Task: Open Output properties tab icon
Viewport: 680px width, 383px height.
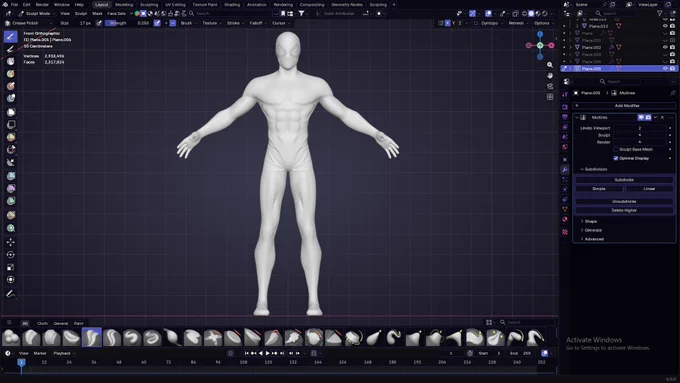Action: coord(565,117)
